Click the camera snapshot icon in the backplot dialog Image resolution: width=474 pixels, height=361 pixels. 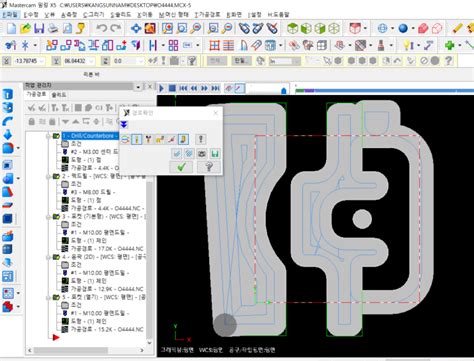tap(202, 154)
